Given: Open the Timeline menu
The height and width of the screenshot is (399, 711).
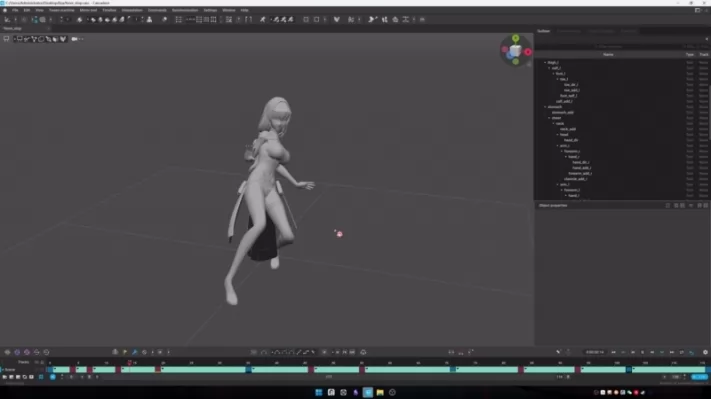Looking at the screenshot, I should tap(109, 10).
